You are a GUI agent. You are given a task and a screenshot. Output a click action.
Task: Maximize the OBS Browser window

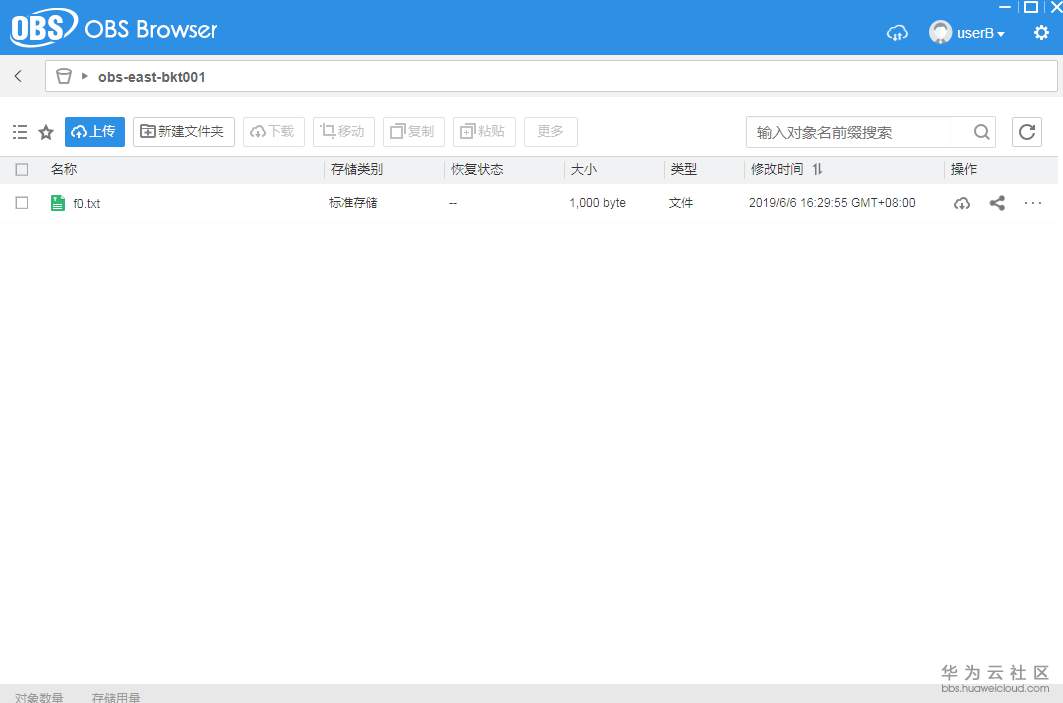click(x=1030, y=7)
